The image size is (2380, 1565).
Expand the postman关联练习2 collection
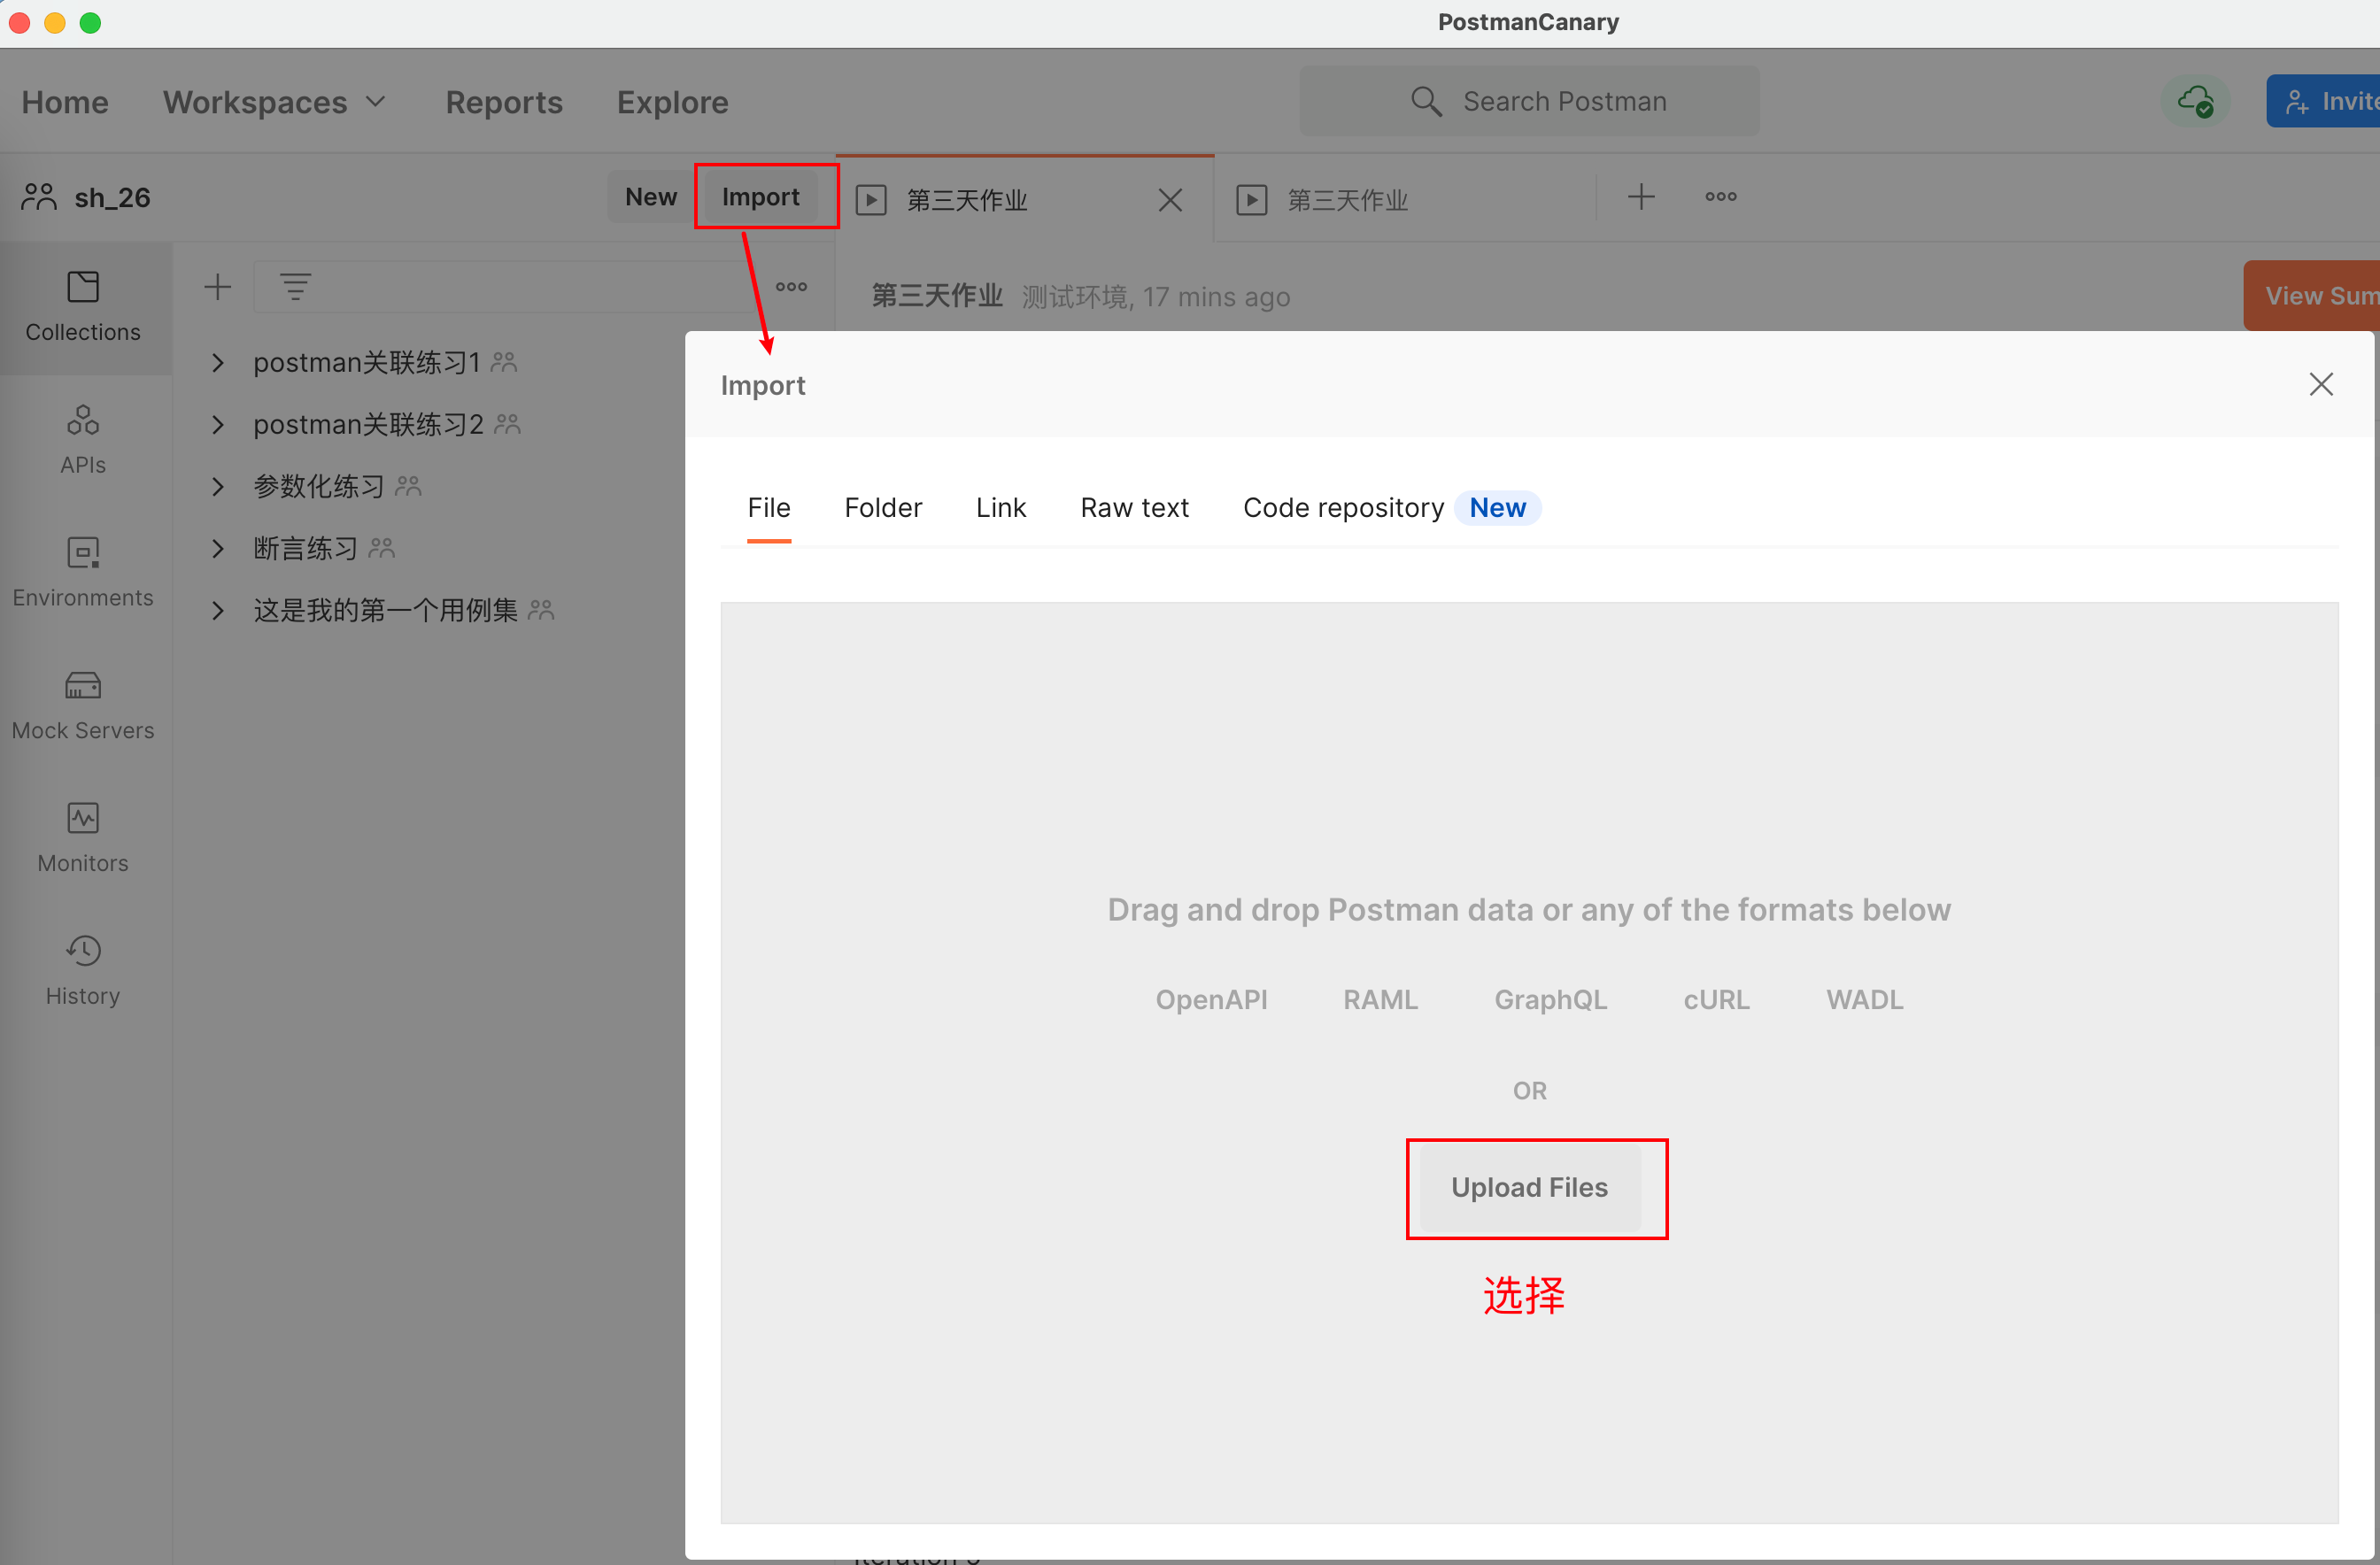point(218,424)
